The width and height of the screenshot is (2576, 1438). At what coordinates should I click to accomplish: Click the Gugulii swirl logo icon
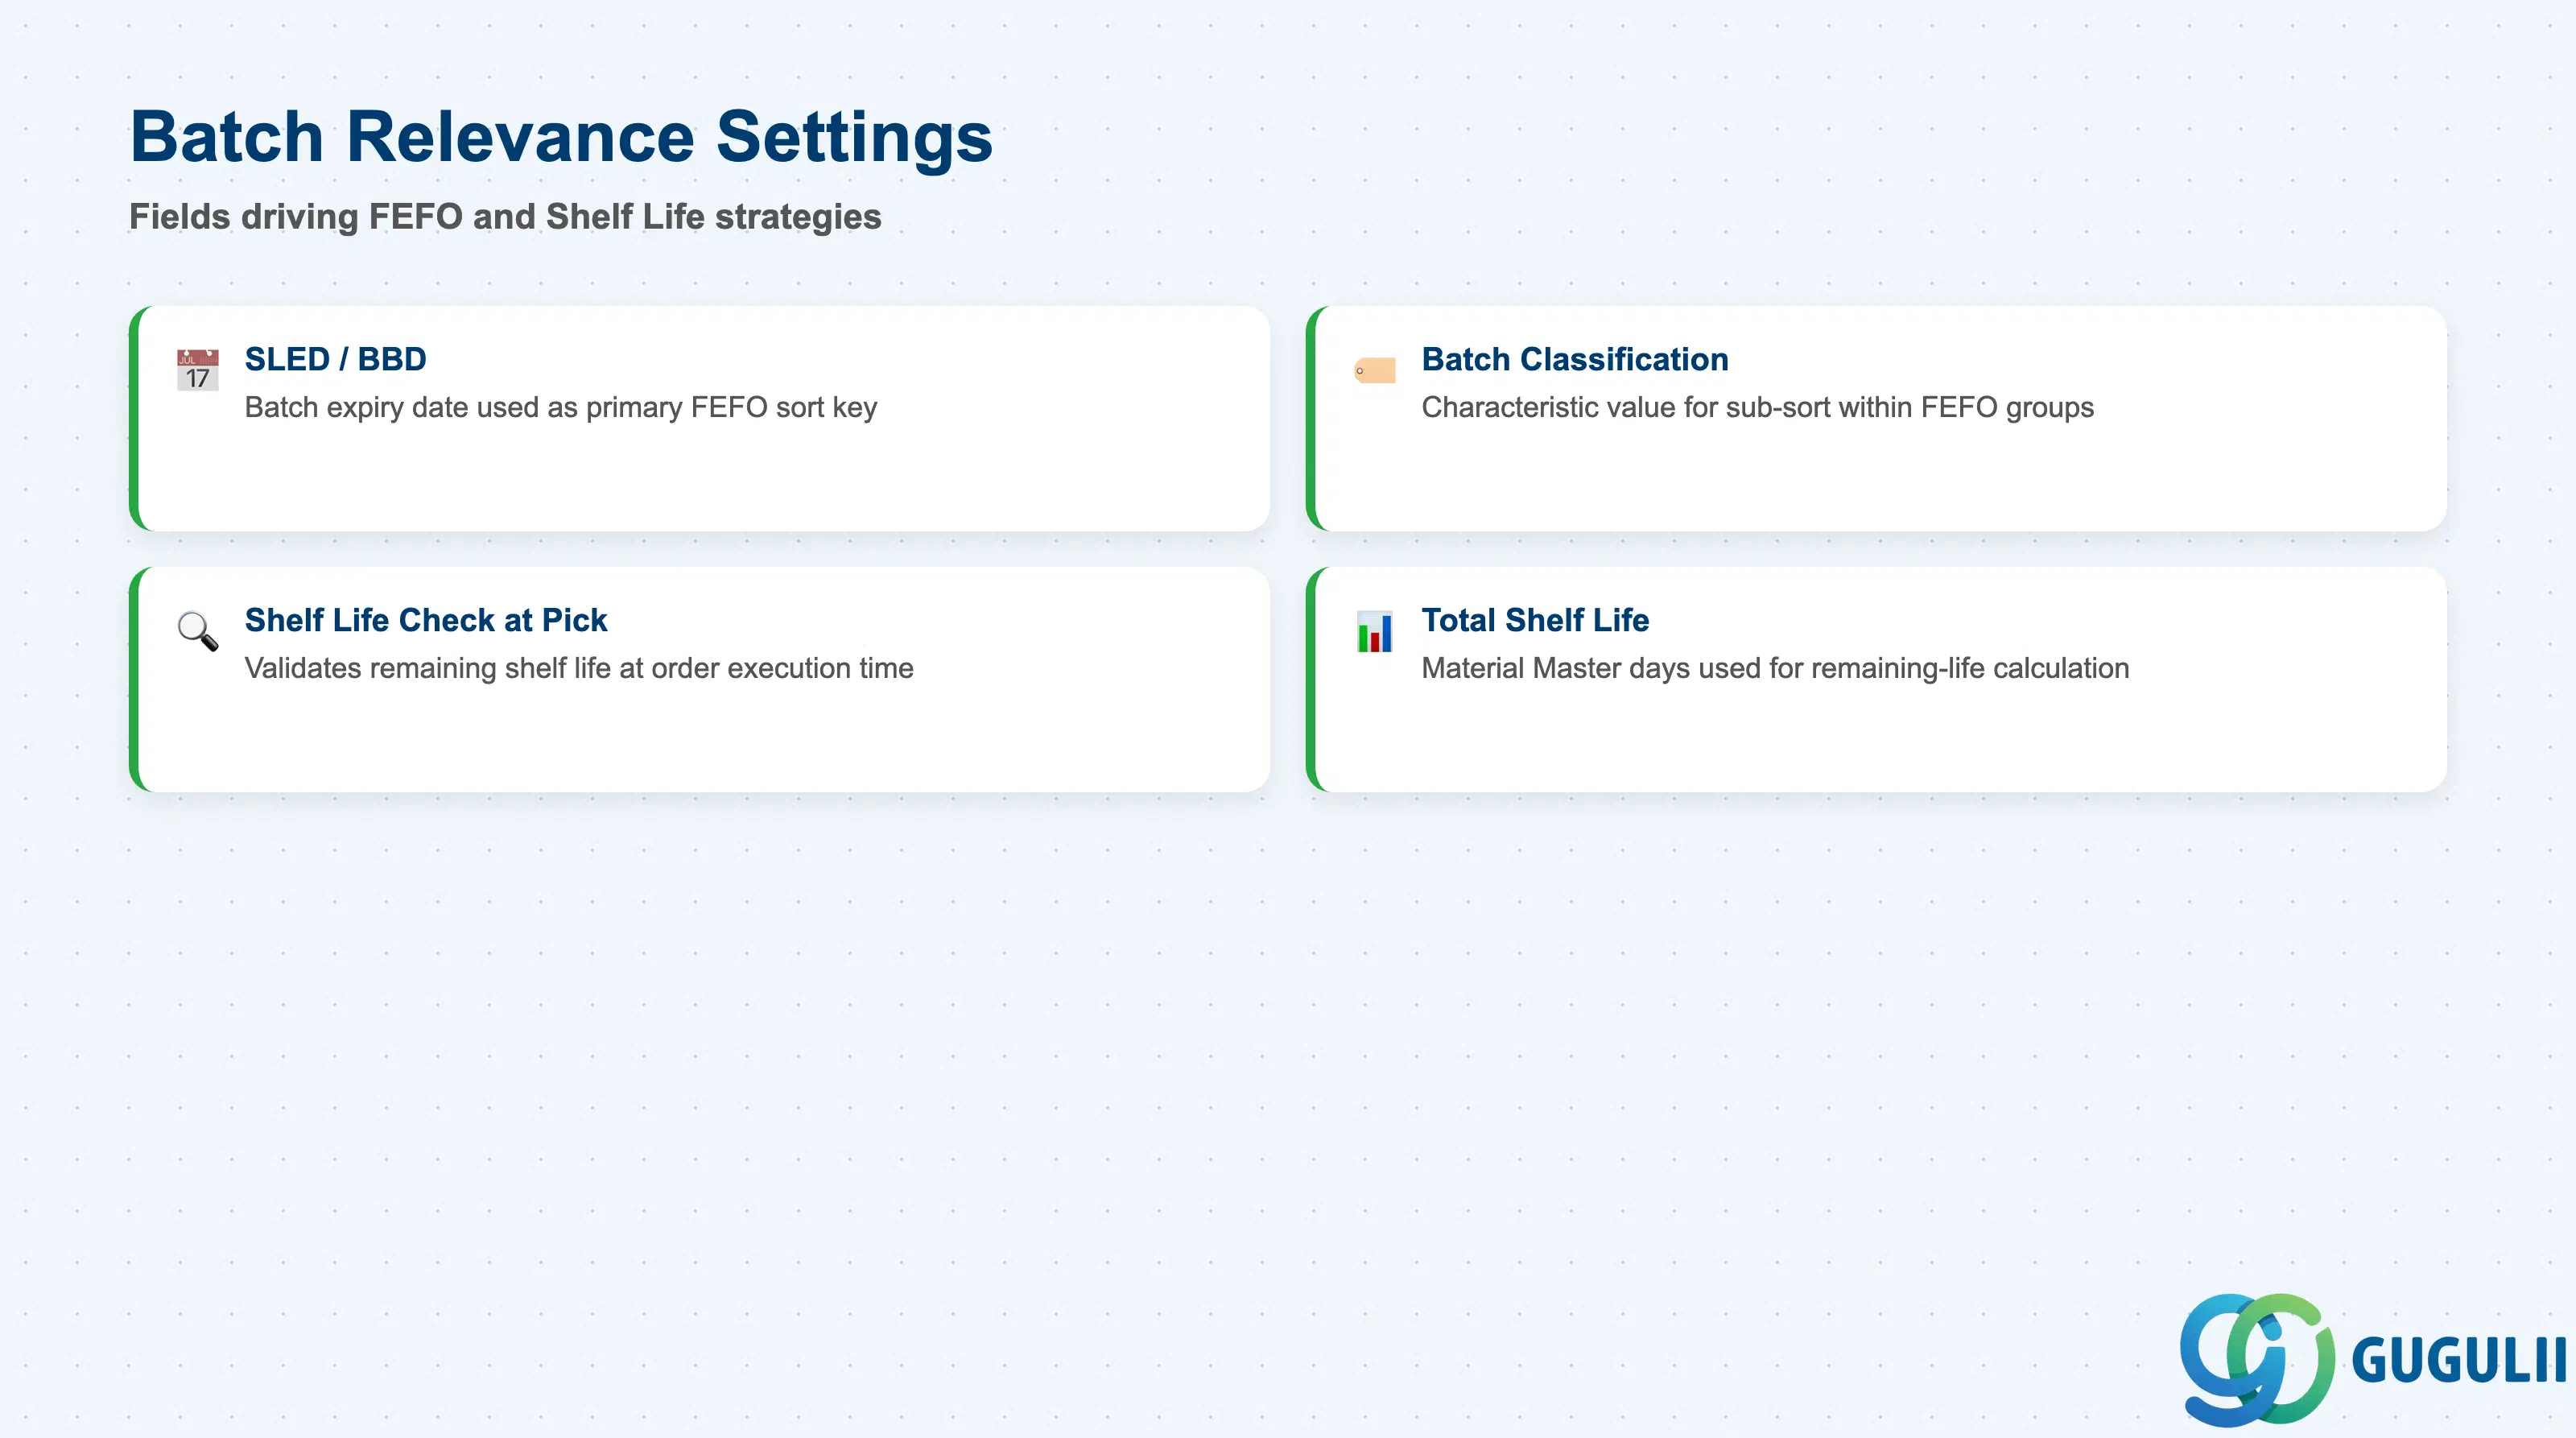pos(2256,1359)
